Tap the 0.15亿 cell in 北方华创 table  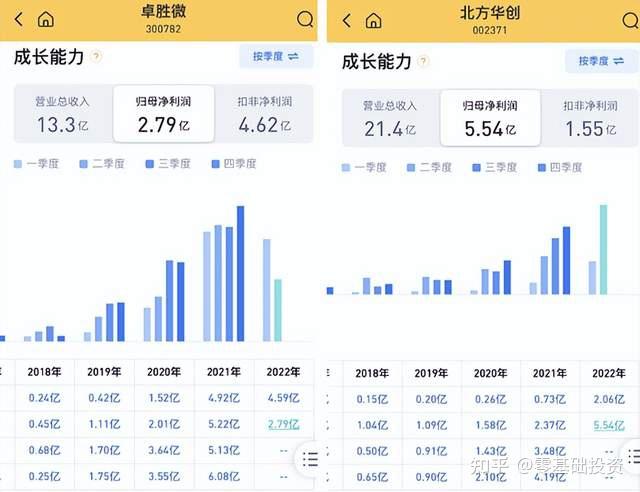(x=372, y=399)
